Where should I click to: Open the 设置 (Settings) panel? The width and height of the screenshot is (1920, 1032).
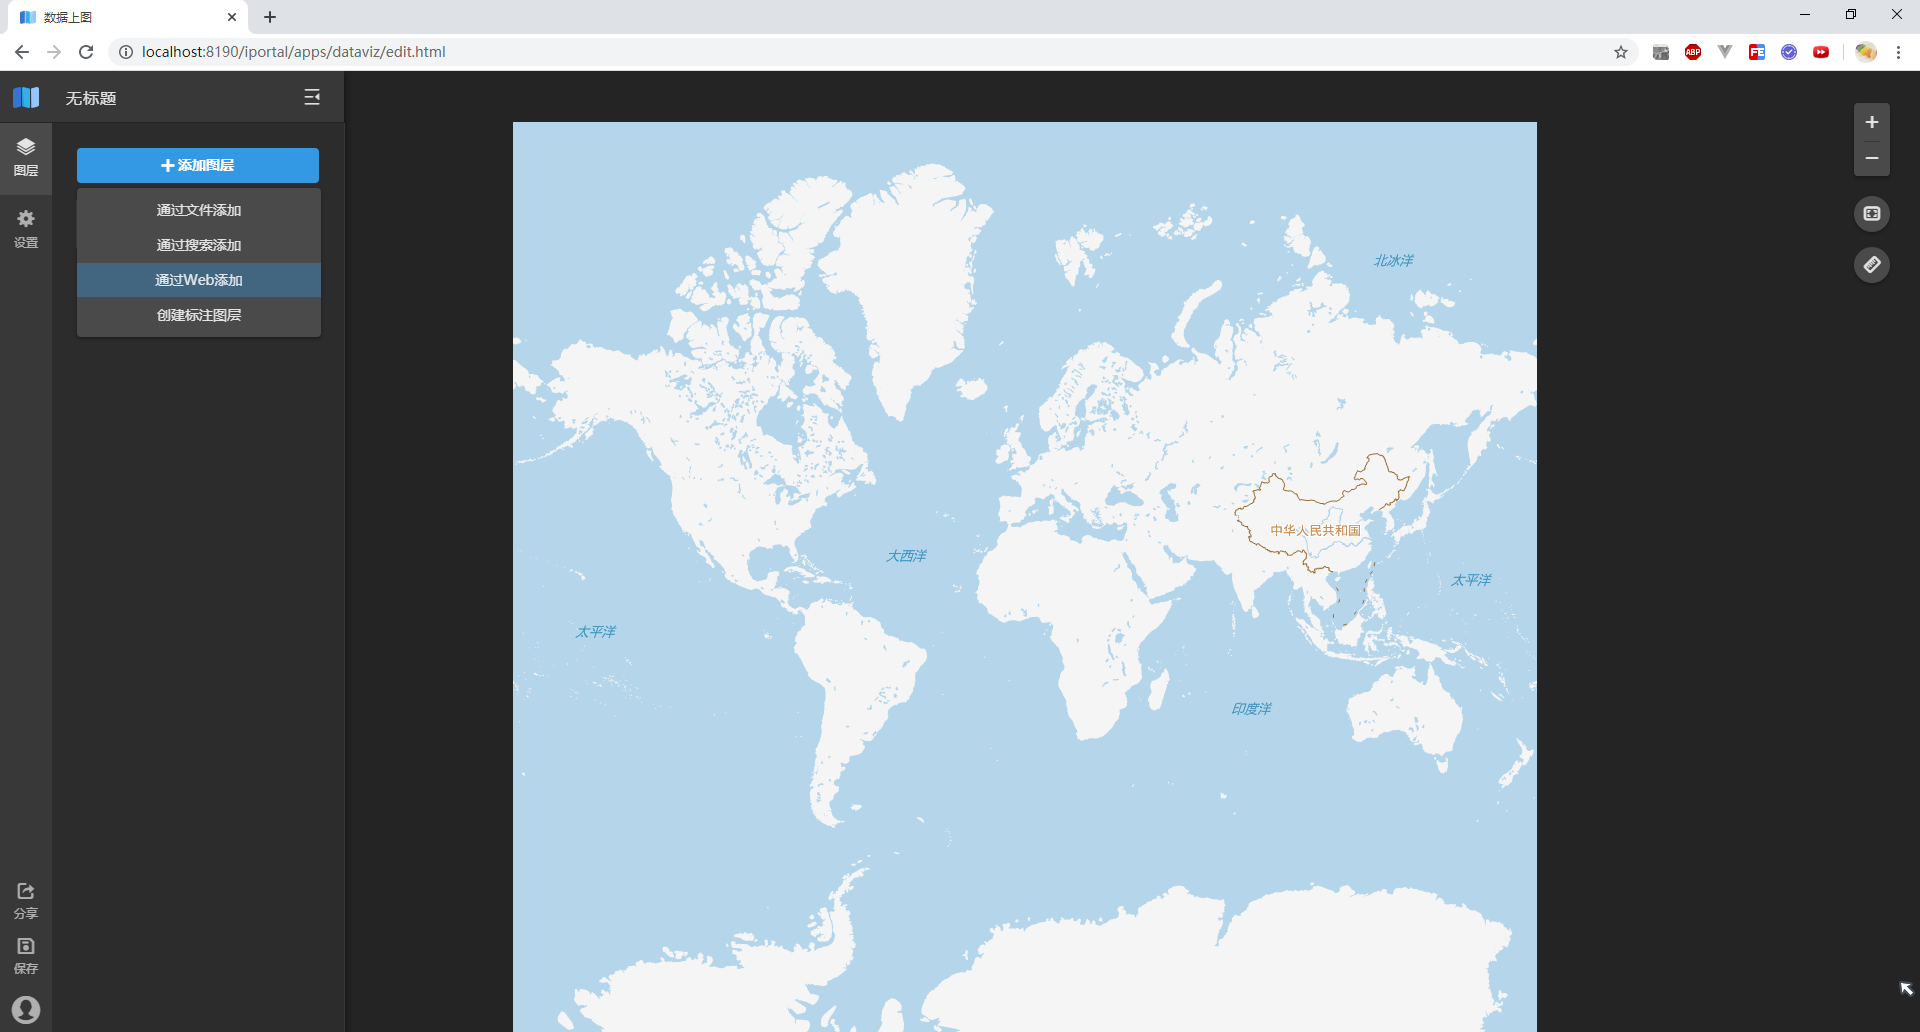click(x=26, y=229)
